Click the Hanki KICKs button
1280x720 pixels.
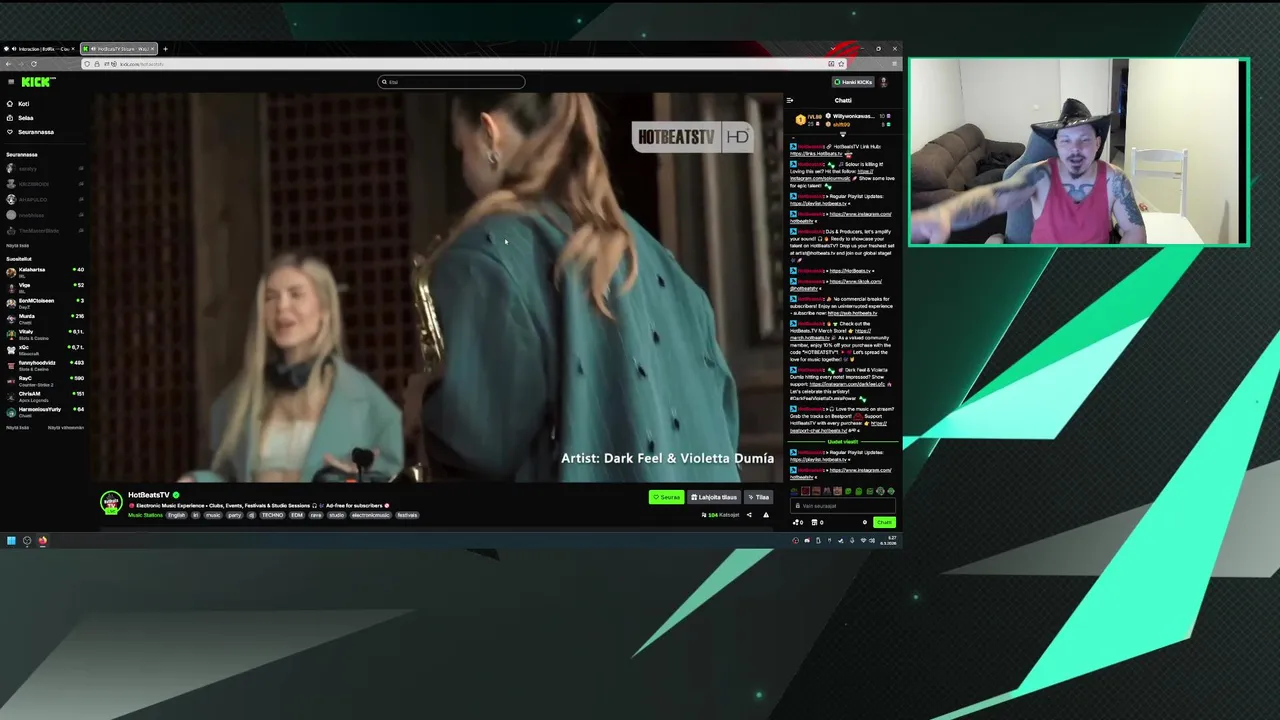click(854, 82)
